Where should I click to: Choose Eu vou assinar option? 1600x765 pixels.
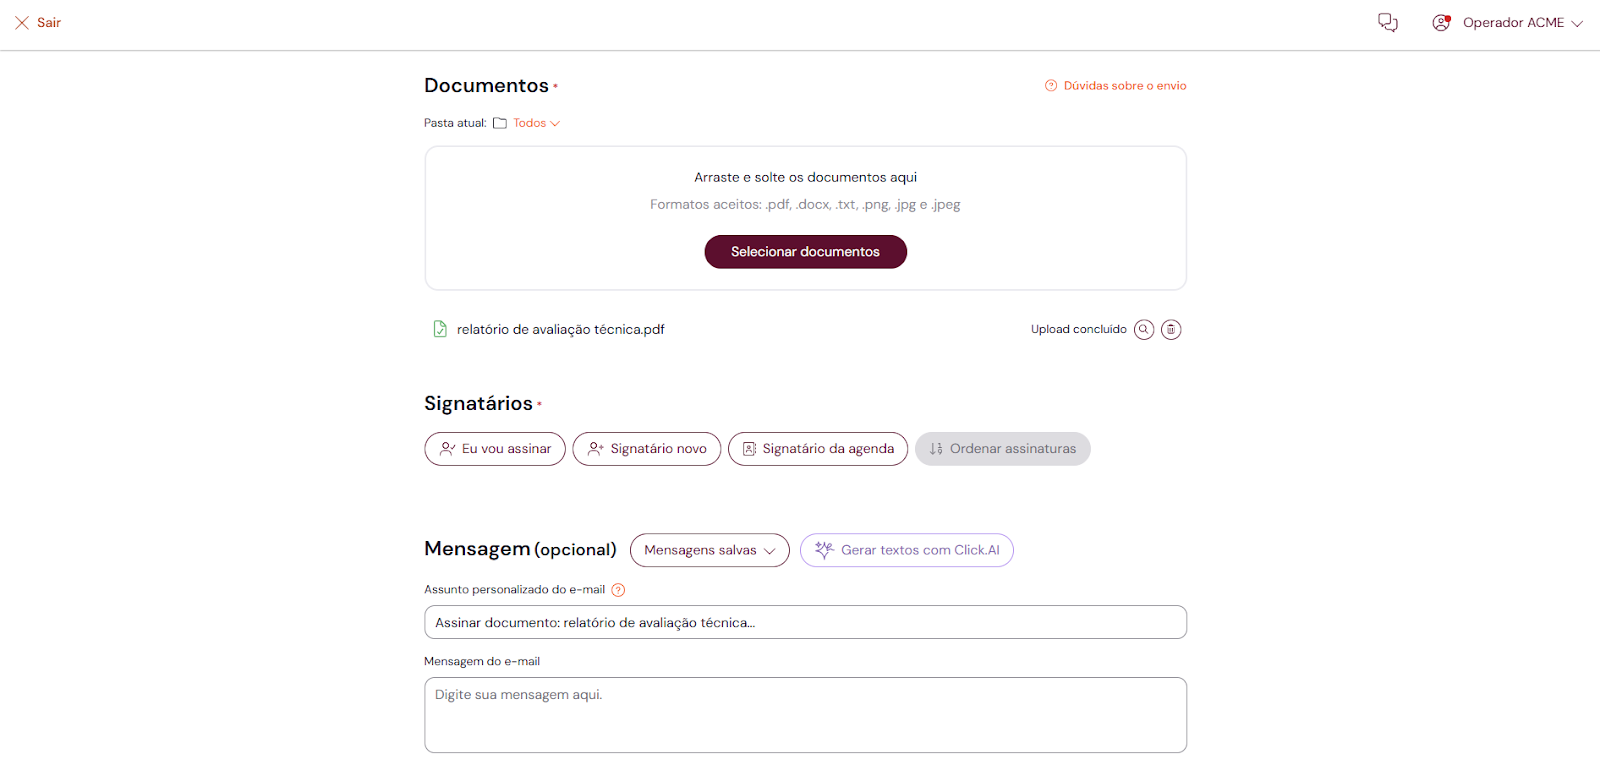(495, 449)
